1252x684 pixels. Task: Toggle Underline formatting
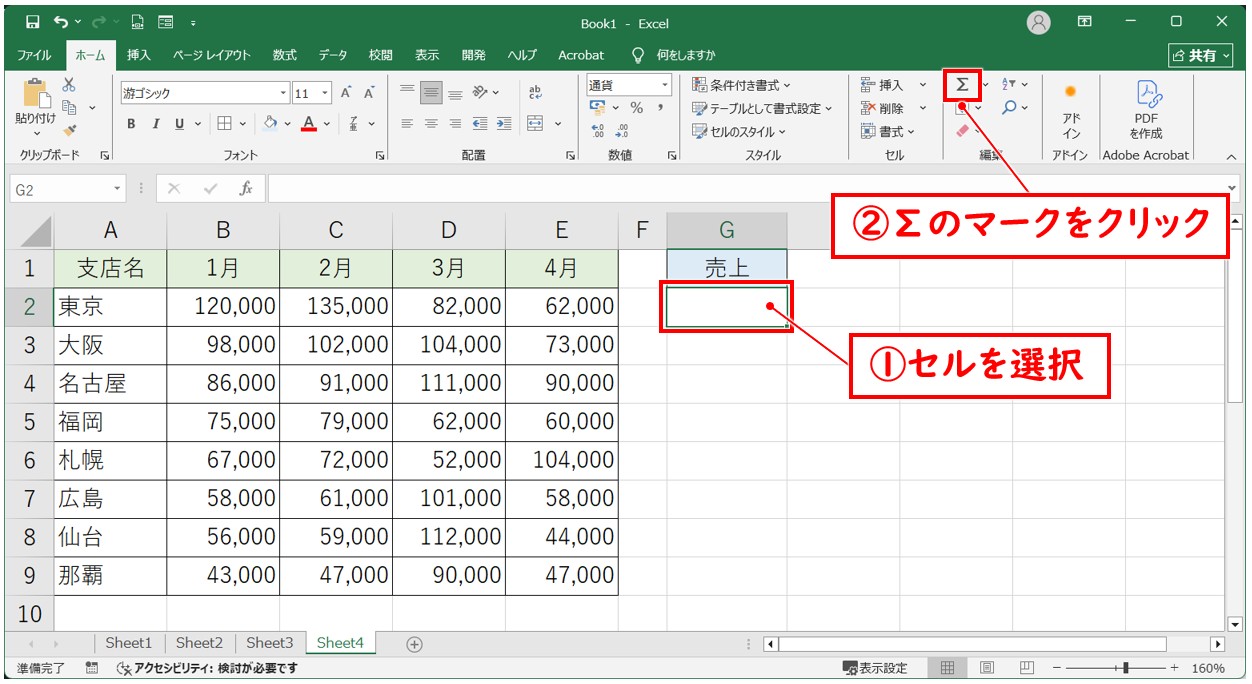180,124
